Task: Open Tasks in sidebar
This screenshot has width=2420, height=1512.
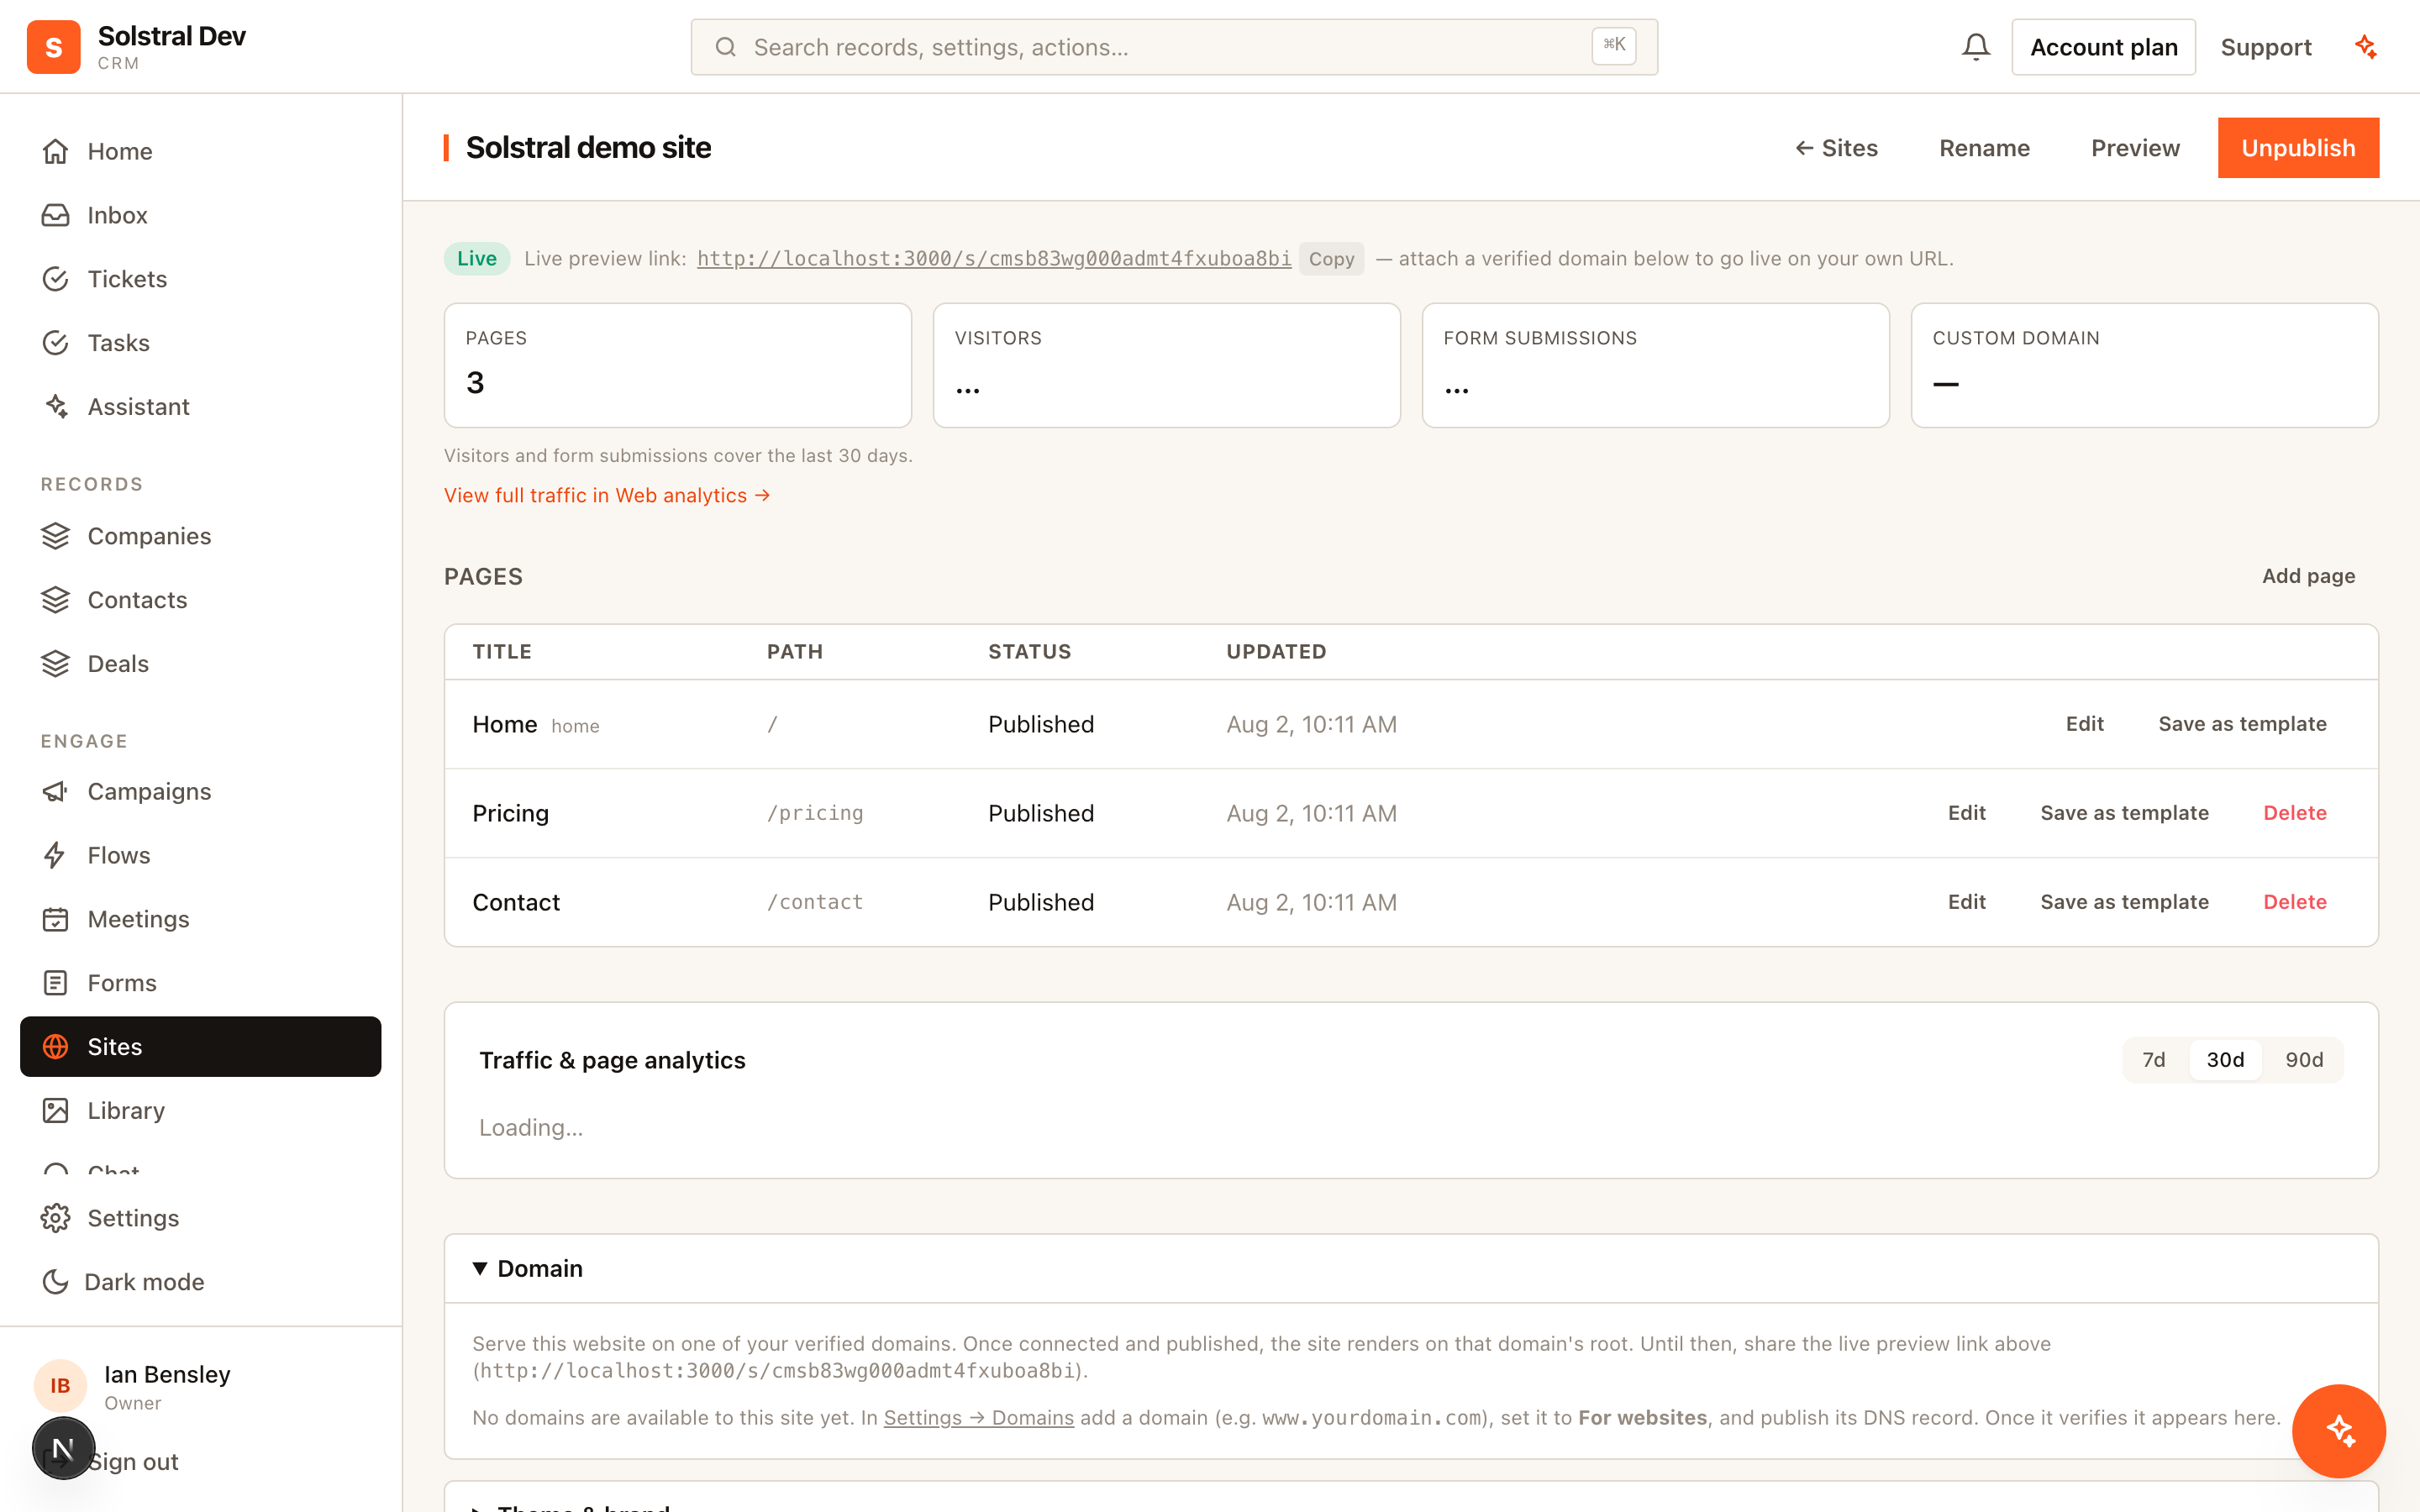Action: point(200,343)
